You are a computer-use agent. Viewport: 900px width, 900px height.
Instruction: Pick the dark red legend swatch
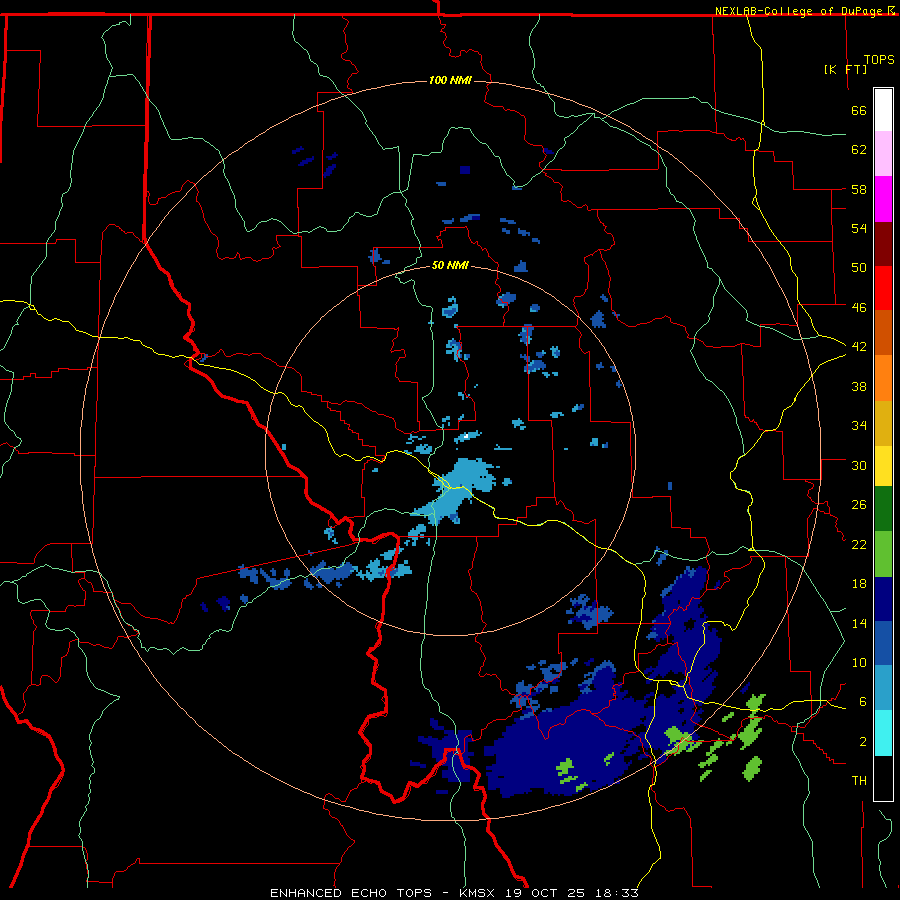pyautogui.click(x=883, y=243)
